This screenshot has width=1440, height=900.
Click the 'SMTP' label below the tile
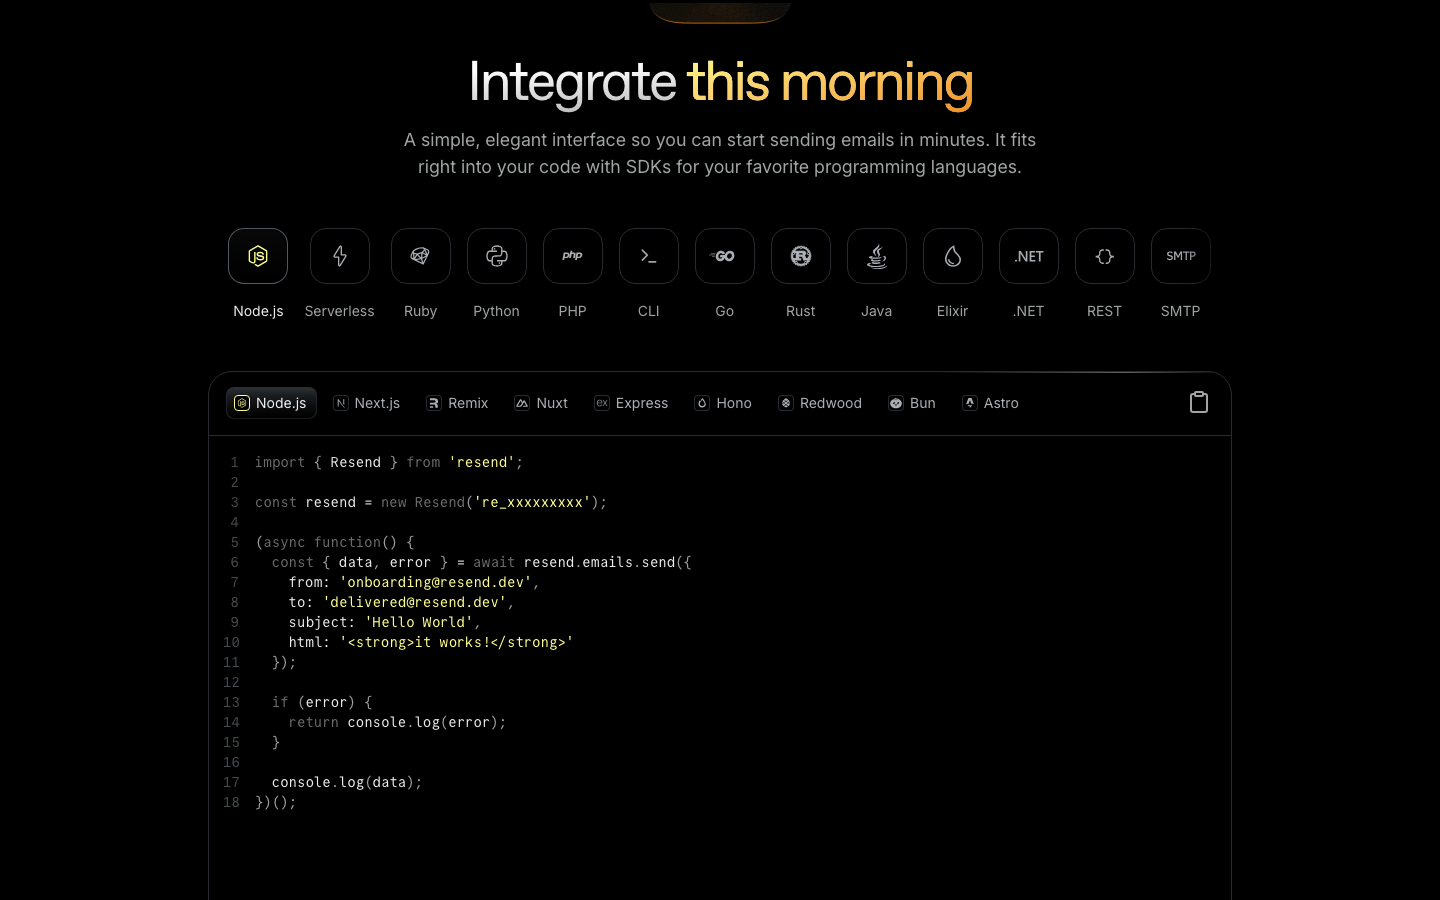coord(1181,311)
